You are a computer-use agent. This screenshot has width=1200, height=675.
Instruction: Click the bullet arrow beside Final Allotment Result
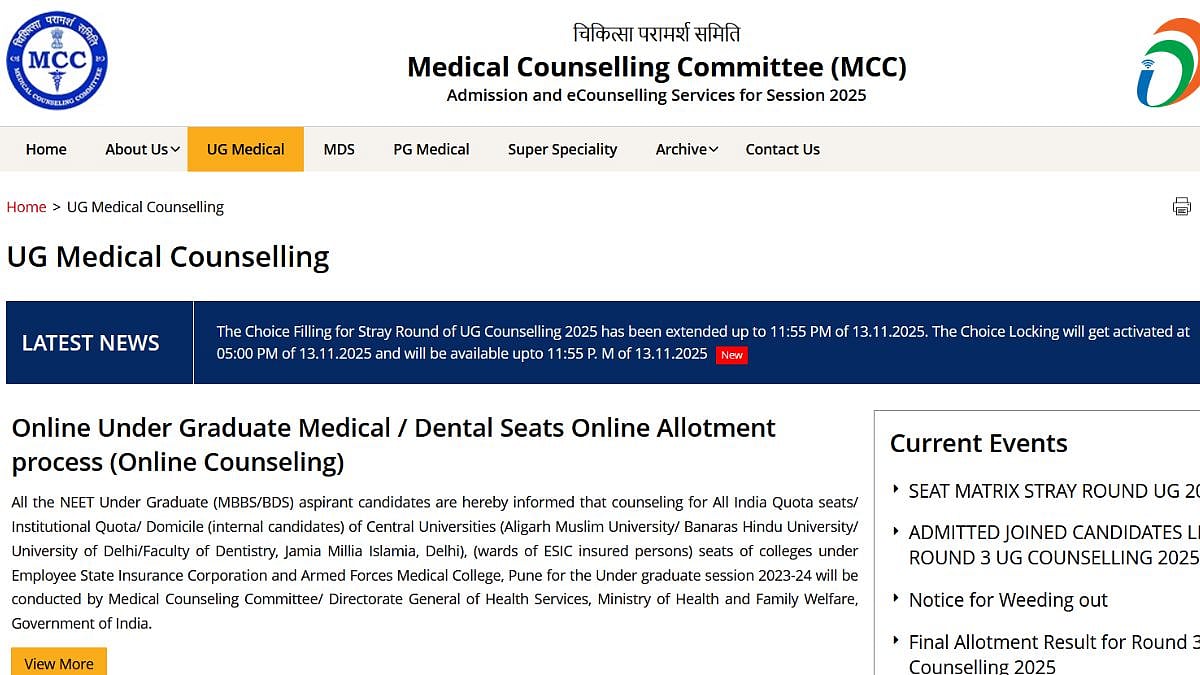(x=895, y=641)
